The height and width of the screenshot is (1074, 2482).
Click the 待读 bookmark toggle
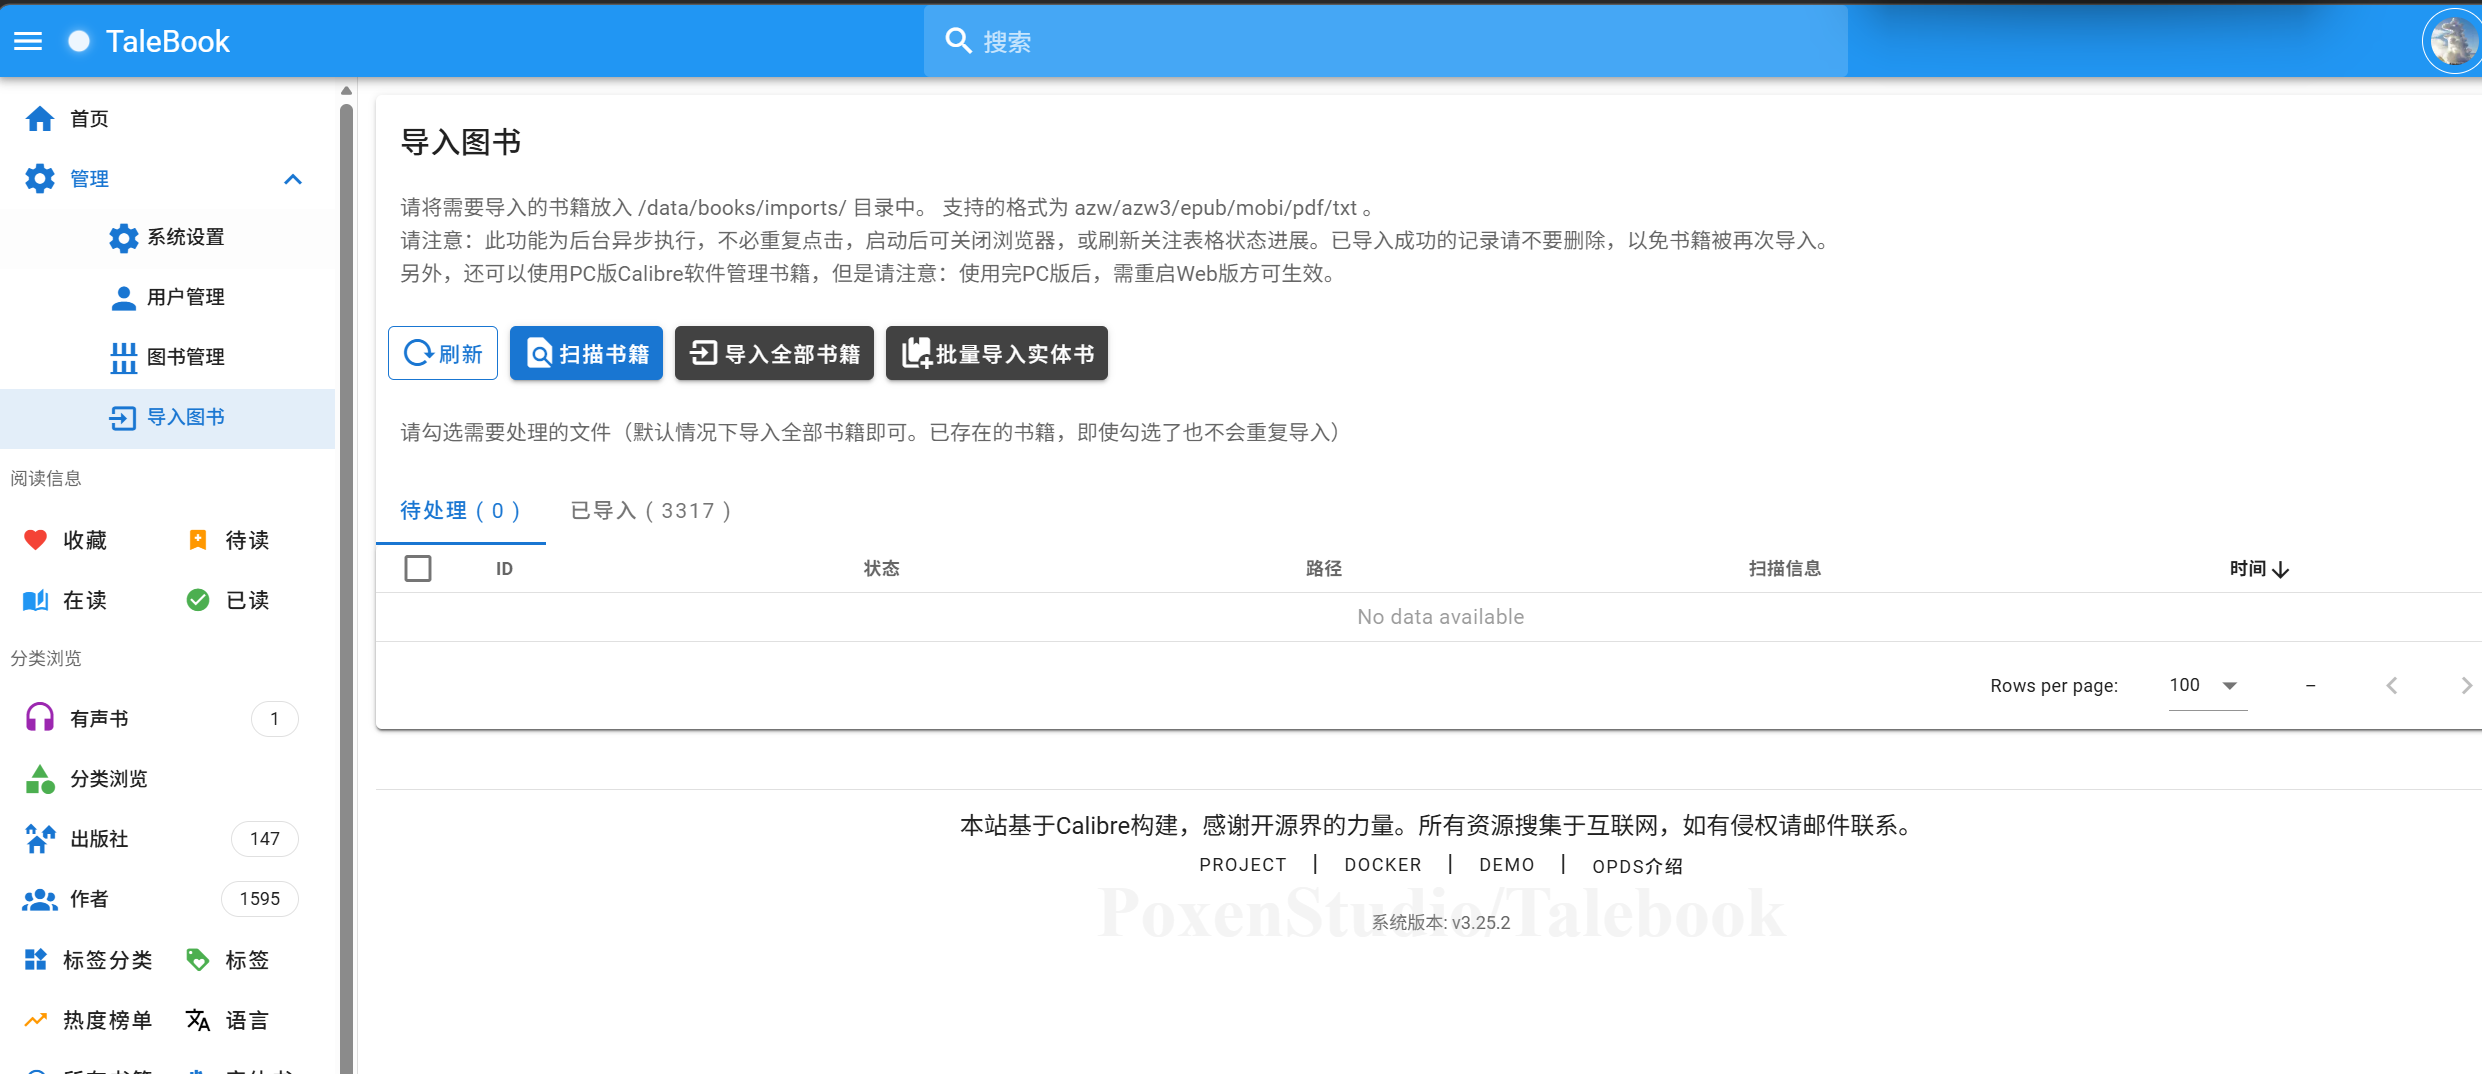coord(197,540)
